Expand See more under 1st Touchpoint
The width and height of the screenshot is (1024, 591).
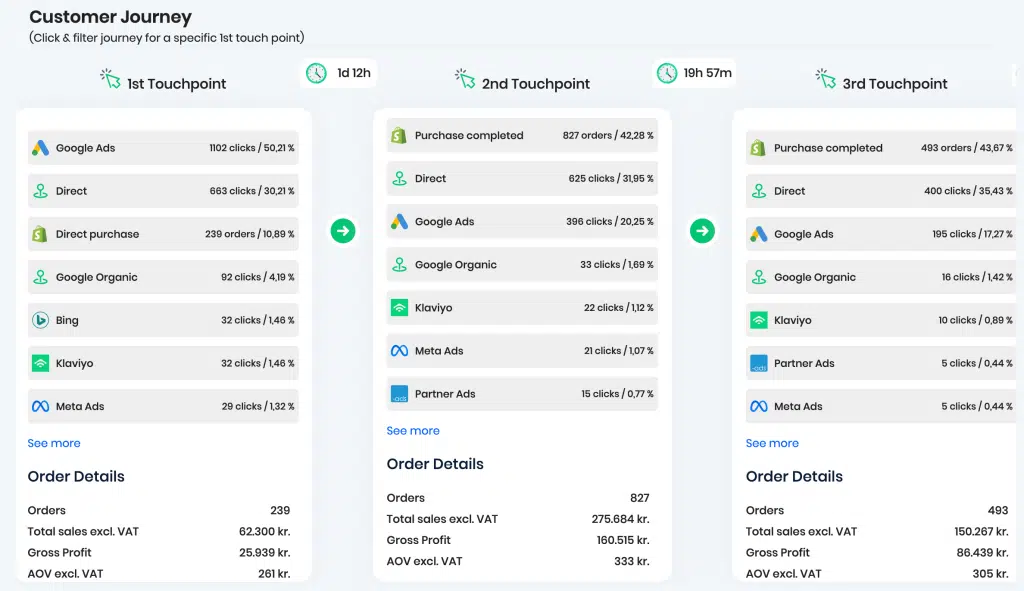point(54,443)
